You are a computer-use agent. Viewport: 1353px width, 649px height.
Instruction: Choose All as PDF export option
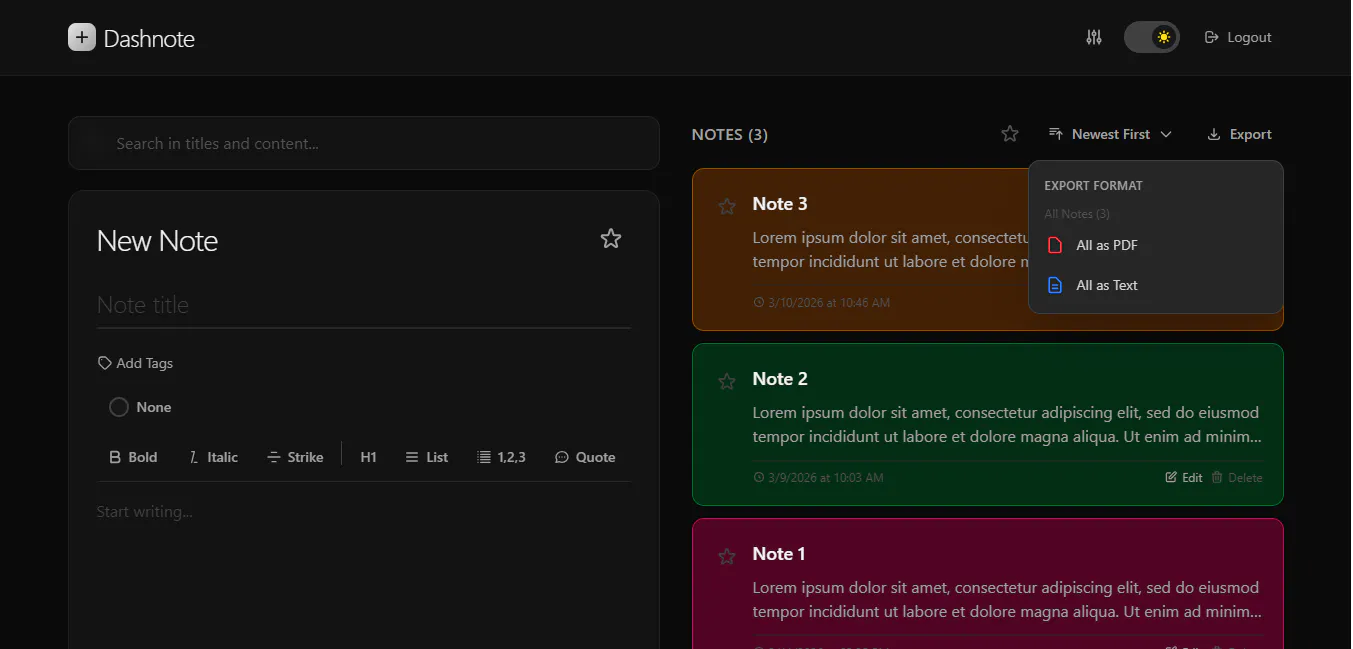coord(1155,245)
